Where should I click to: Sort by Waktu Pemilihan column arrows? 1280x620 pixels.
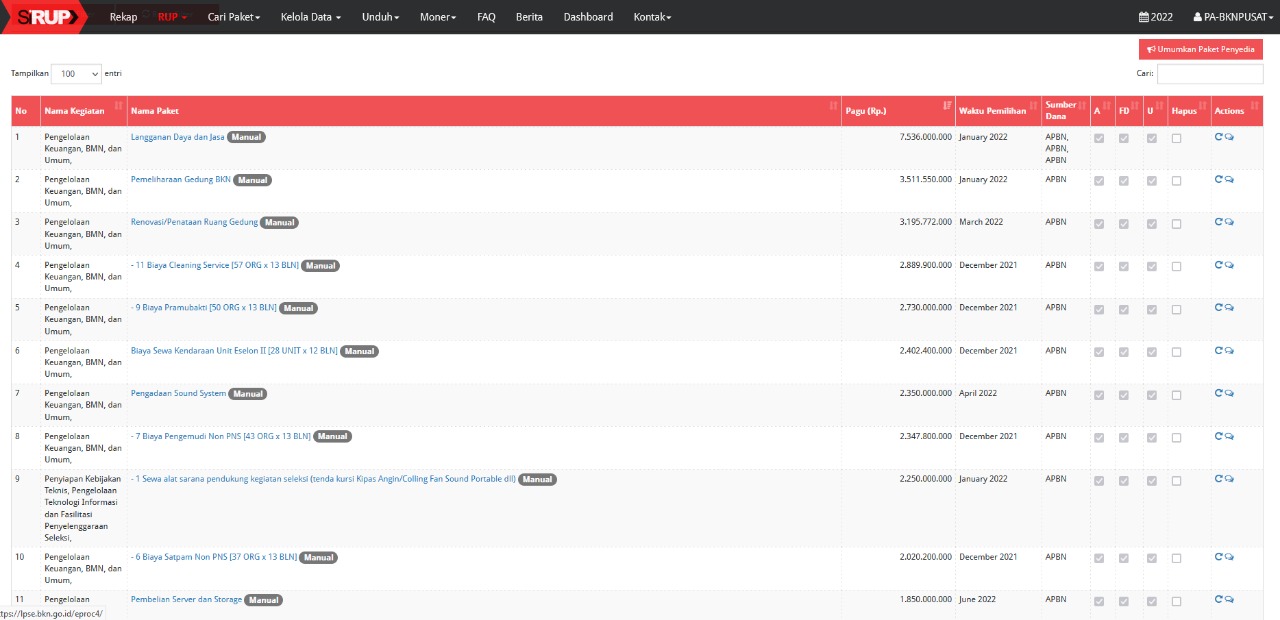point(1034,106)
